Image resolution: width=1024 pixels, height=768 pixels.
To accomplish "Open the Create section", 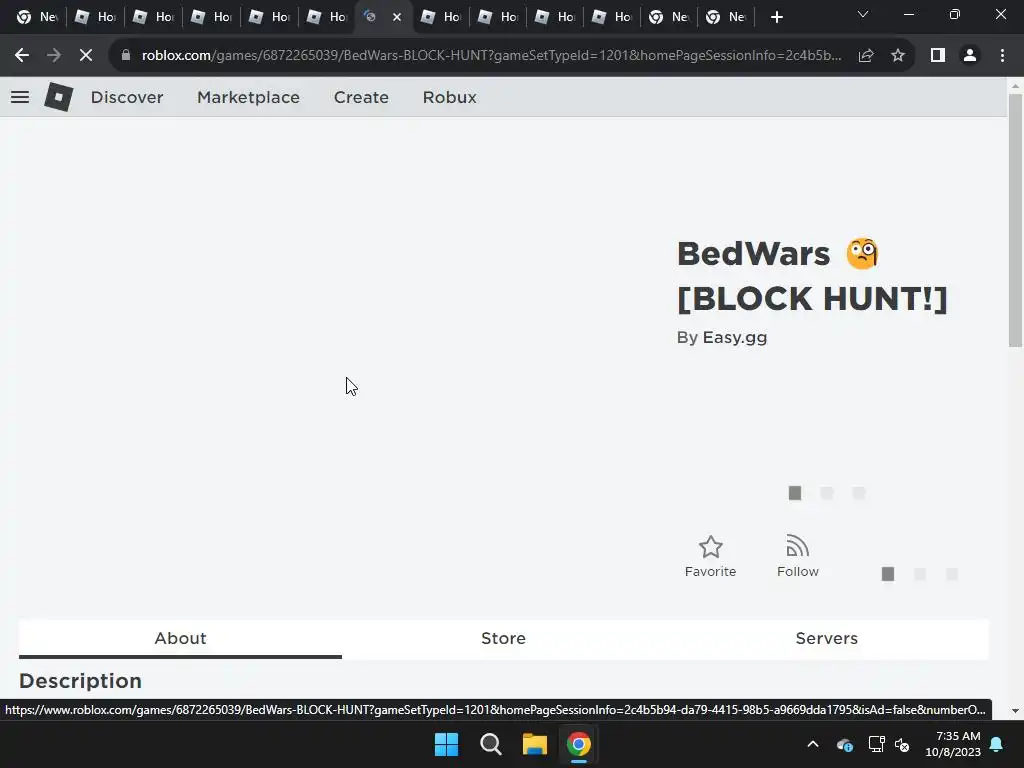I will [361, 97].
